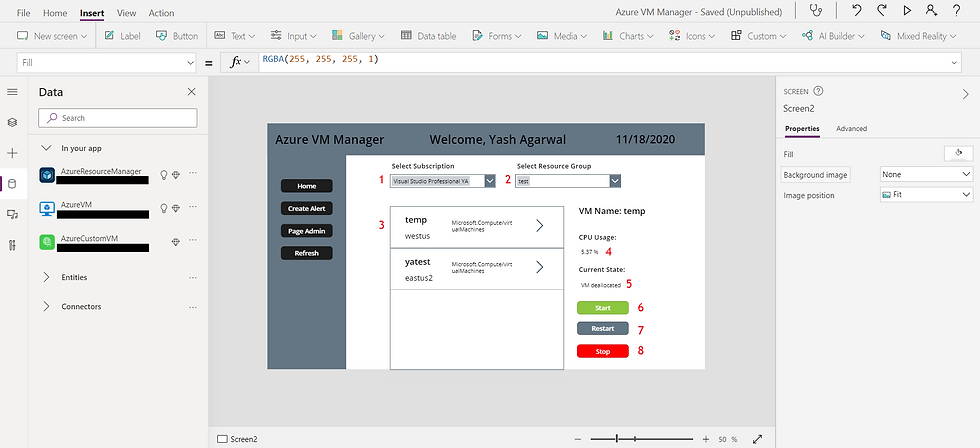Collapse the In your app section
This screenshot has width=980, height=448.
click(x=46, y=148)
